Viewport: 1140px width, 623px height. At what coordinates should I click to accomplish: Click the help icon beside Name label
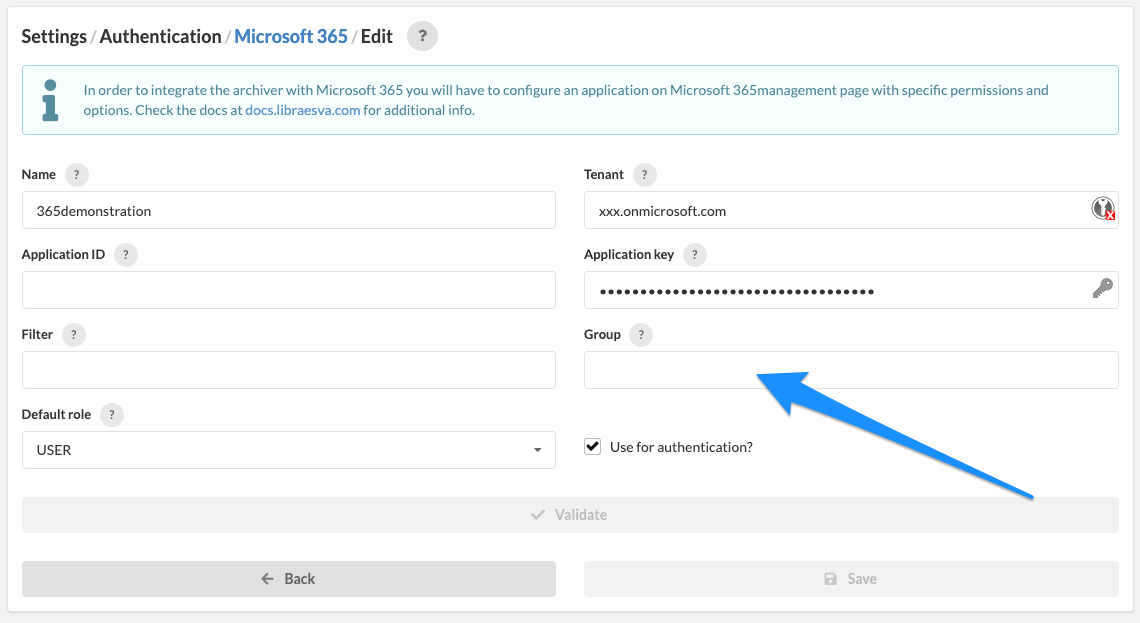[x=76, y=174]
